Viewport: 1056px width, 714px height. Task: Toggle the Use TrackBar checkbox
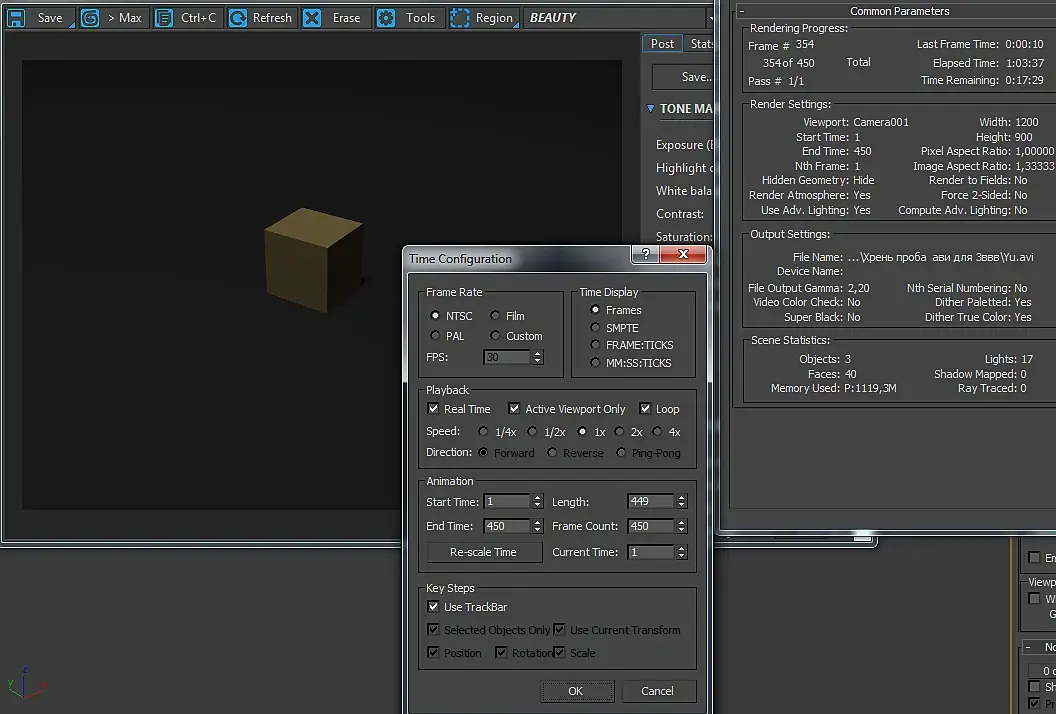pos(433,607)
